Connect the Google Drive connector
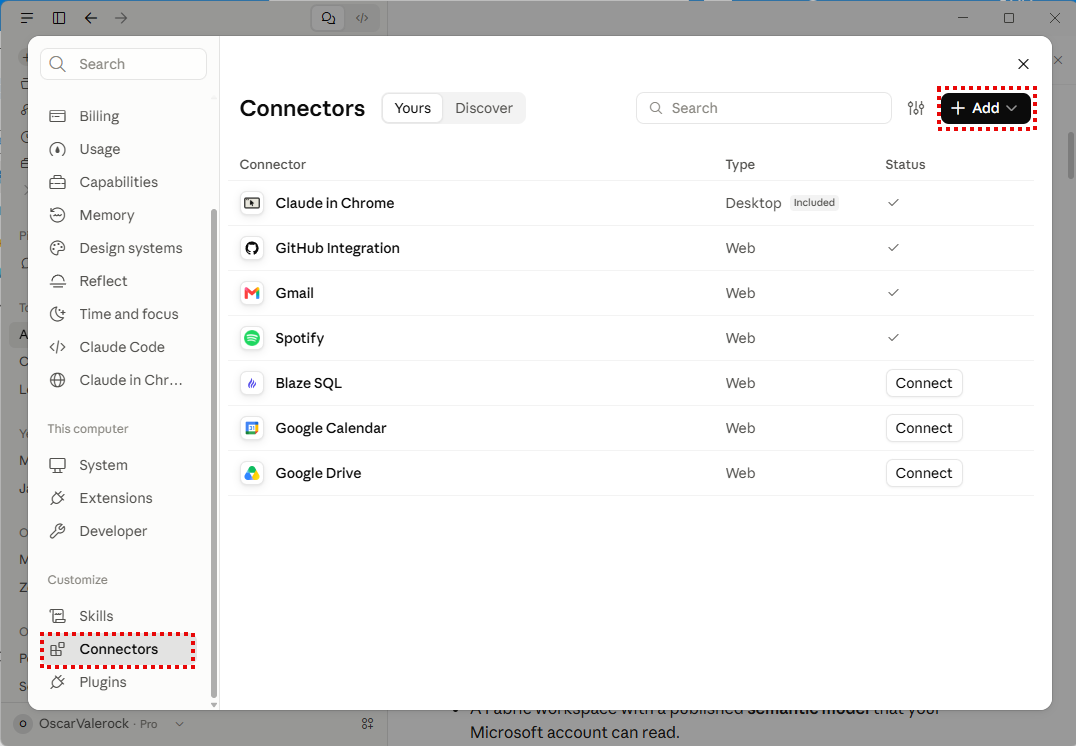This screenshot has width=1076, height=746. (924, 473)
